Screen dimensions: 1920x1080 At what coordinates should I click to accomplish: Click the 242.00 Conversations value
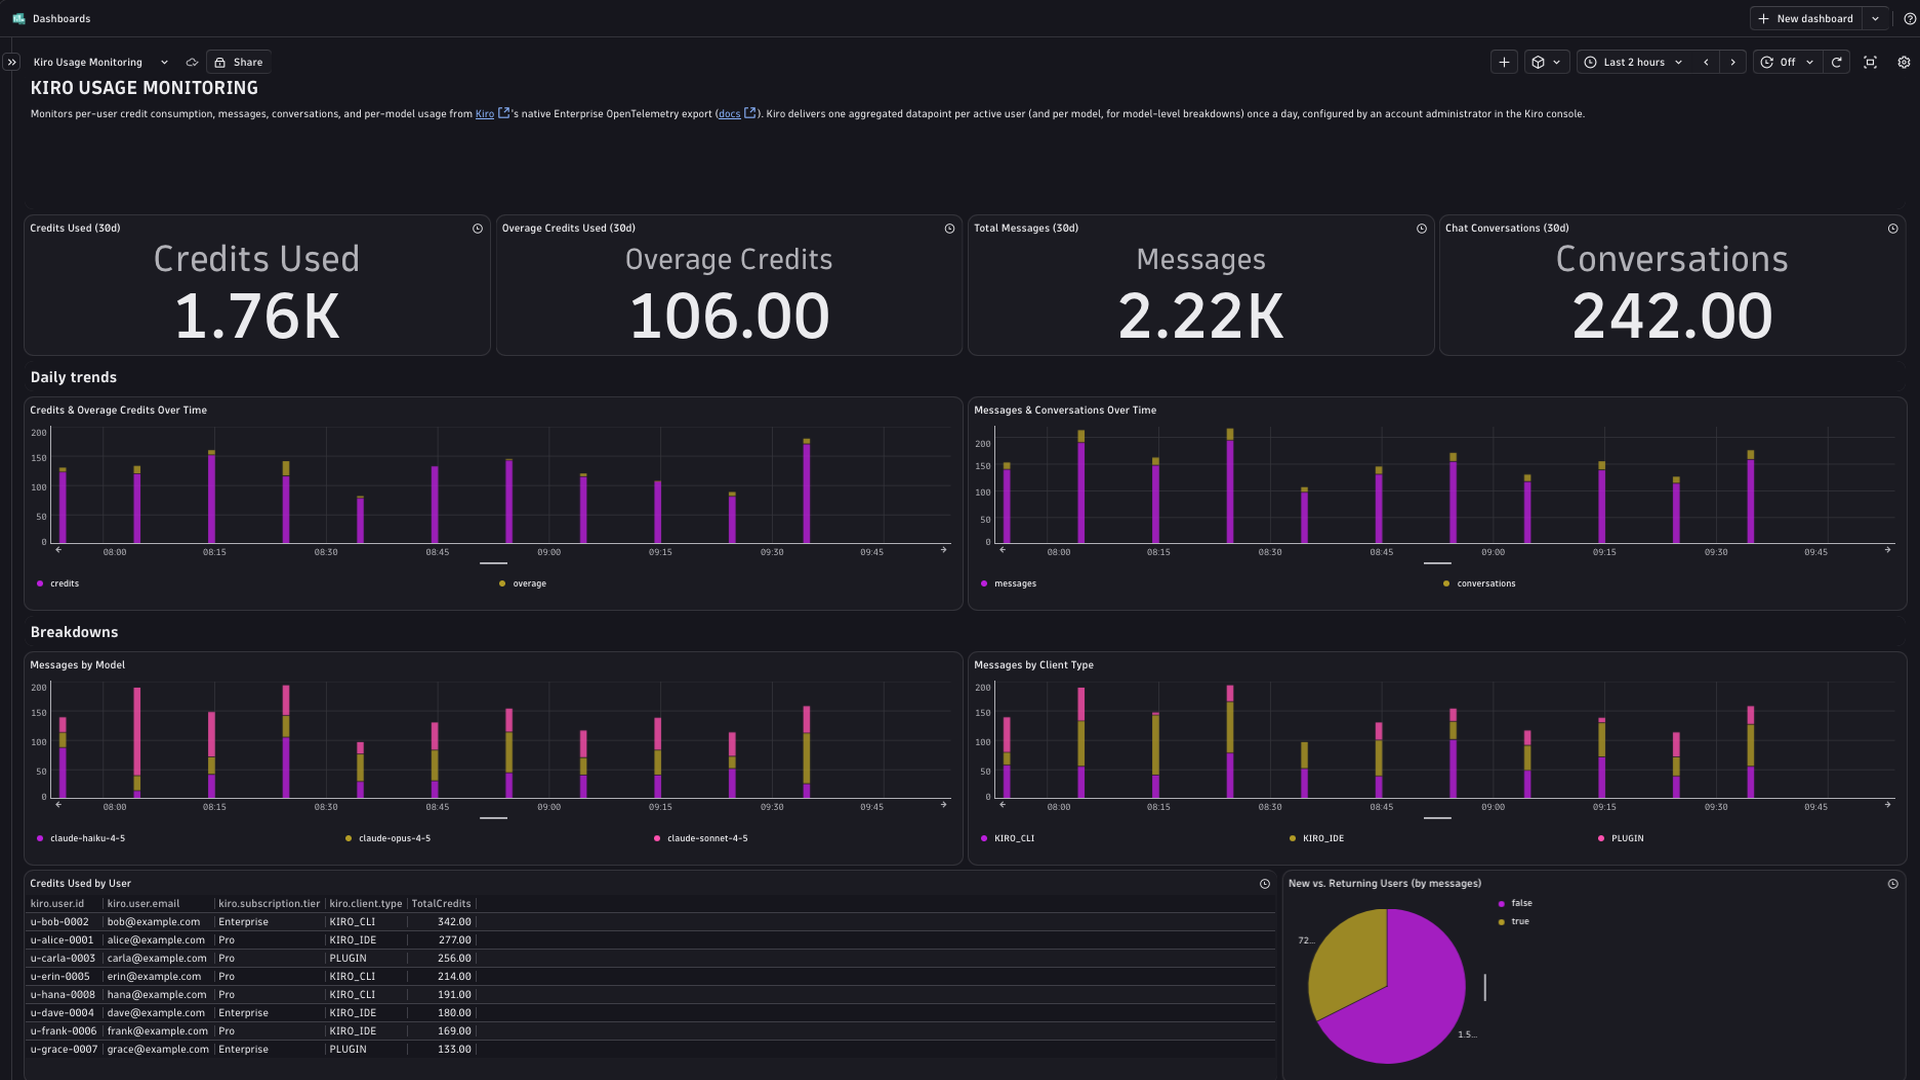click(x=1672, y=317)
